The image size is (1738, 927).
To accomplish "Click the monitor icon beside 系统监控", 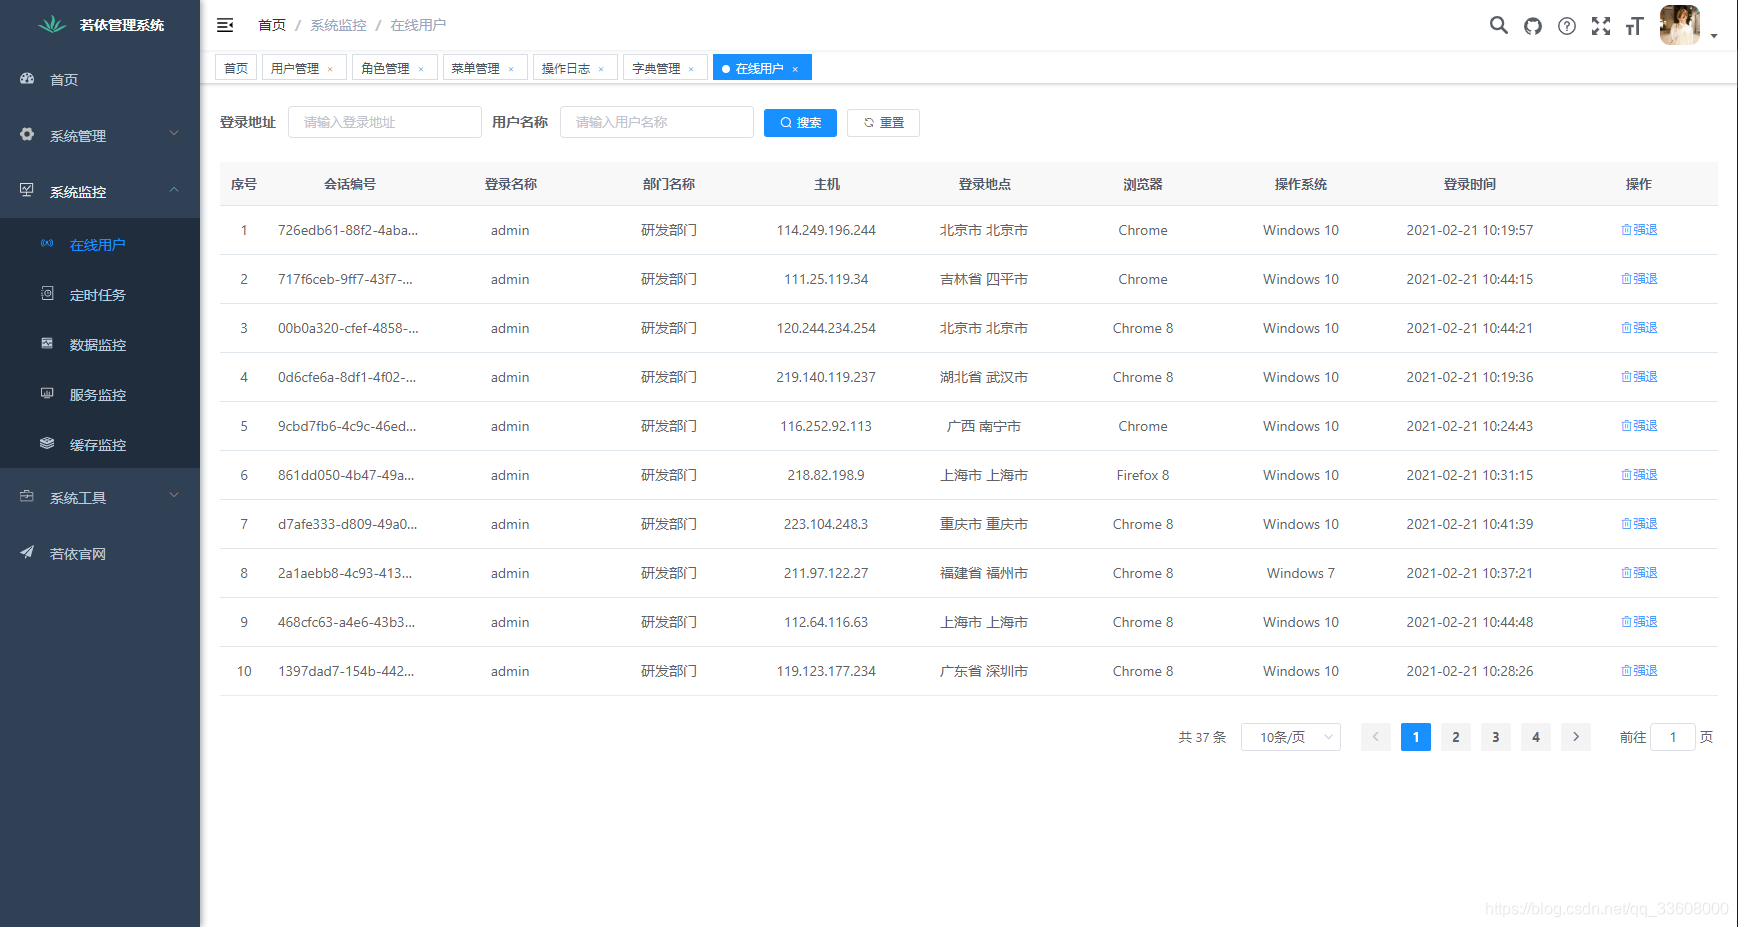I will point(27,190).
